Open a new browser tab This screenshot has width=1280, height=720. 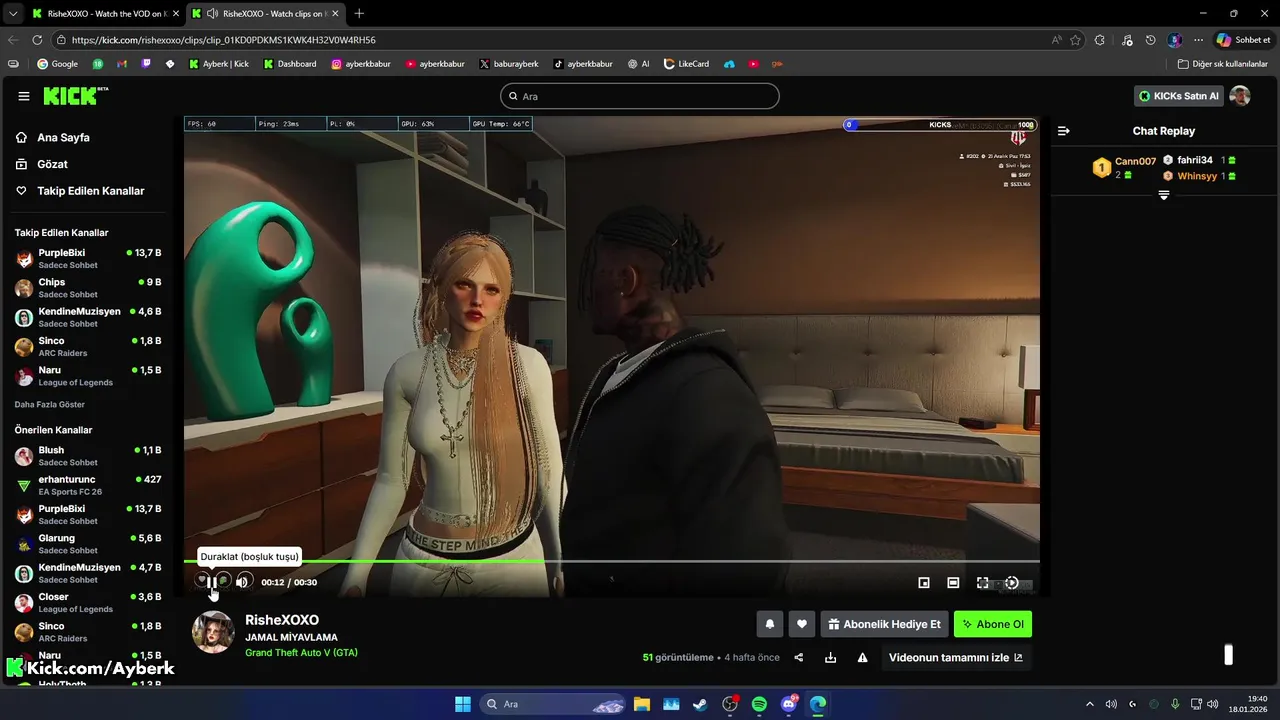359,13
